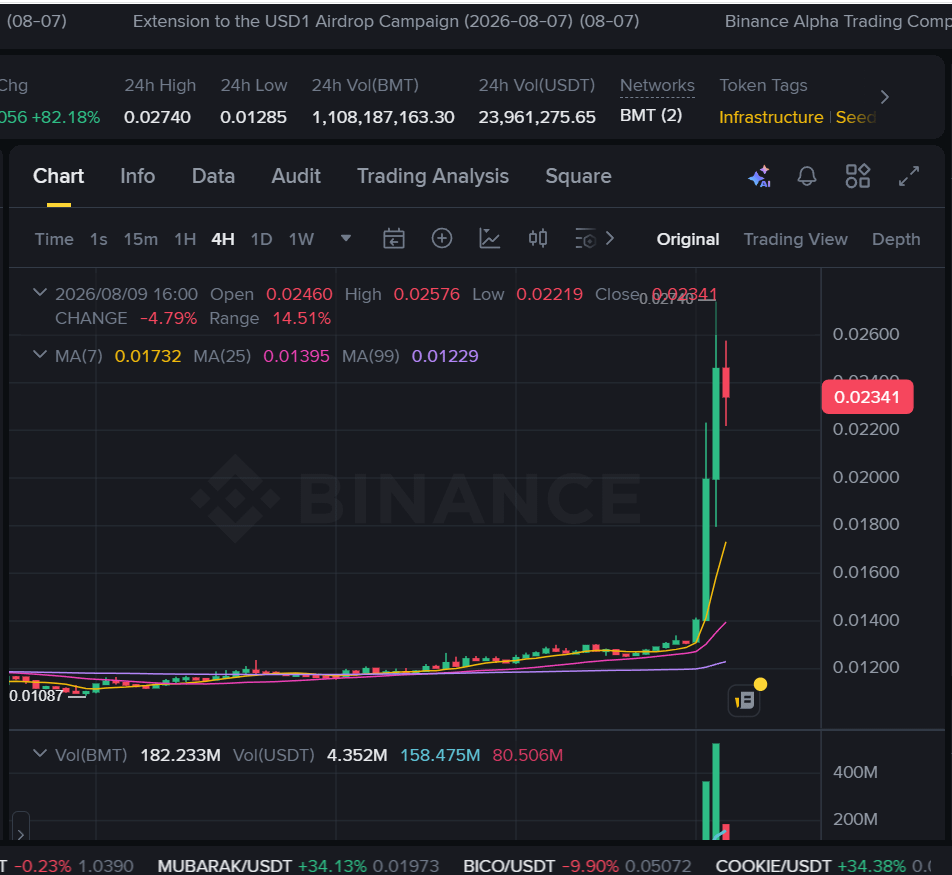The height and width of the screenshot is (875, 952).
Task: Show more chart toolbar options arrow
Action: point(610,239)
